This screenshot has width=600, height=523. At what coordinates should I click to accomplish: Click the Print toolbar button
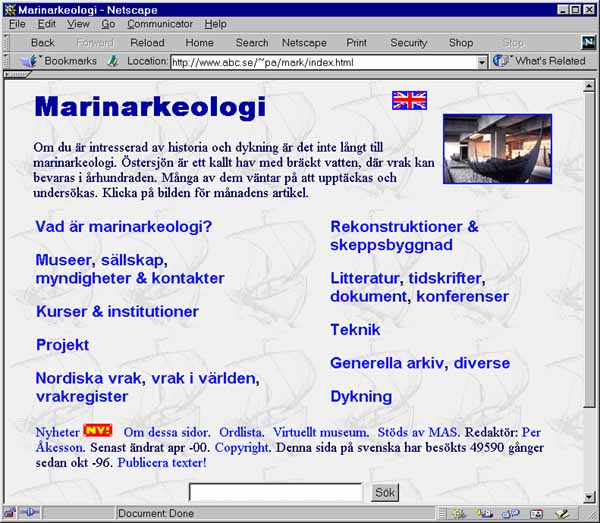(356, 42)
